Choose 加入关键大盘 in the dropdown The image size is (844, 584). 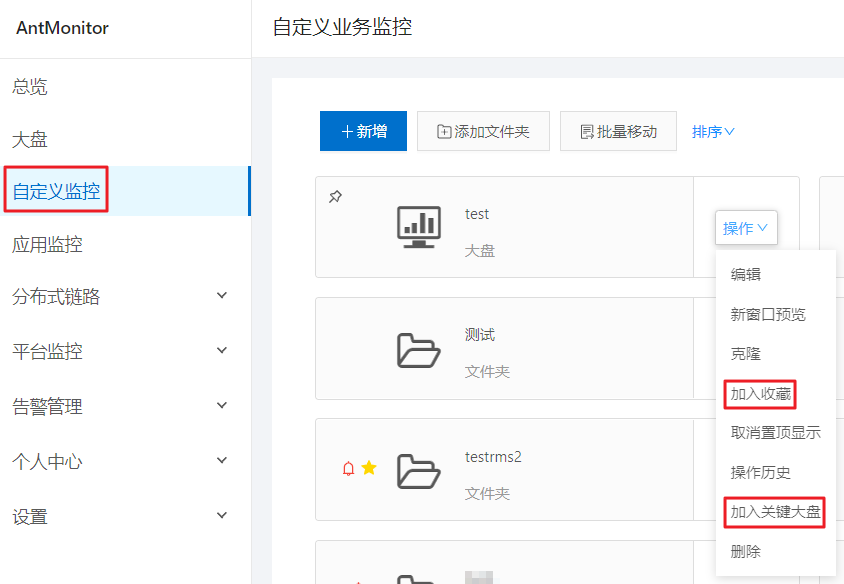775,512
